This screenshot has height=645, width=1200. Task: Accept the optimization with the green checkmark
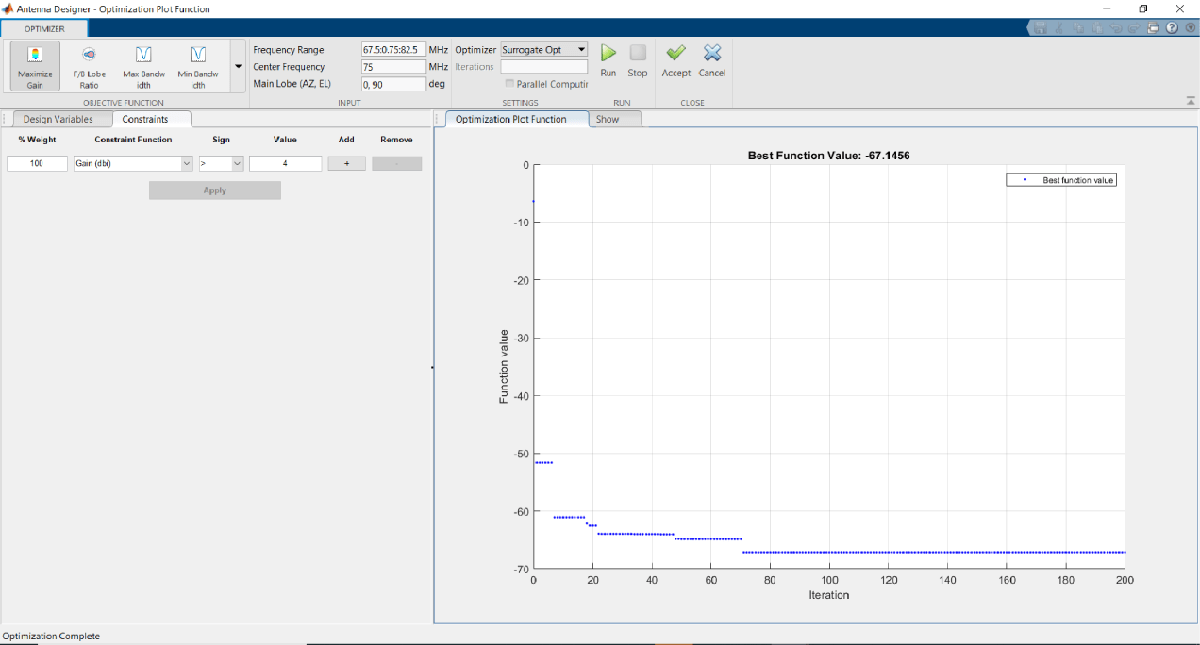[676, 54]
